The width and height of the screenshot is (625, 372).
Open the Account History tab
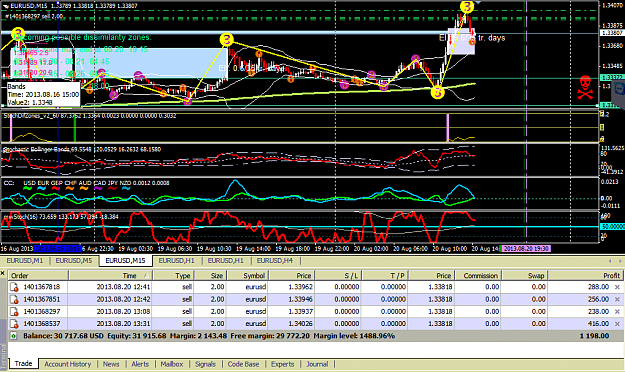(68, 364)
